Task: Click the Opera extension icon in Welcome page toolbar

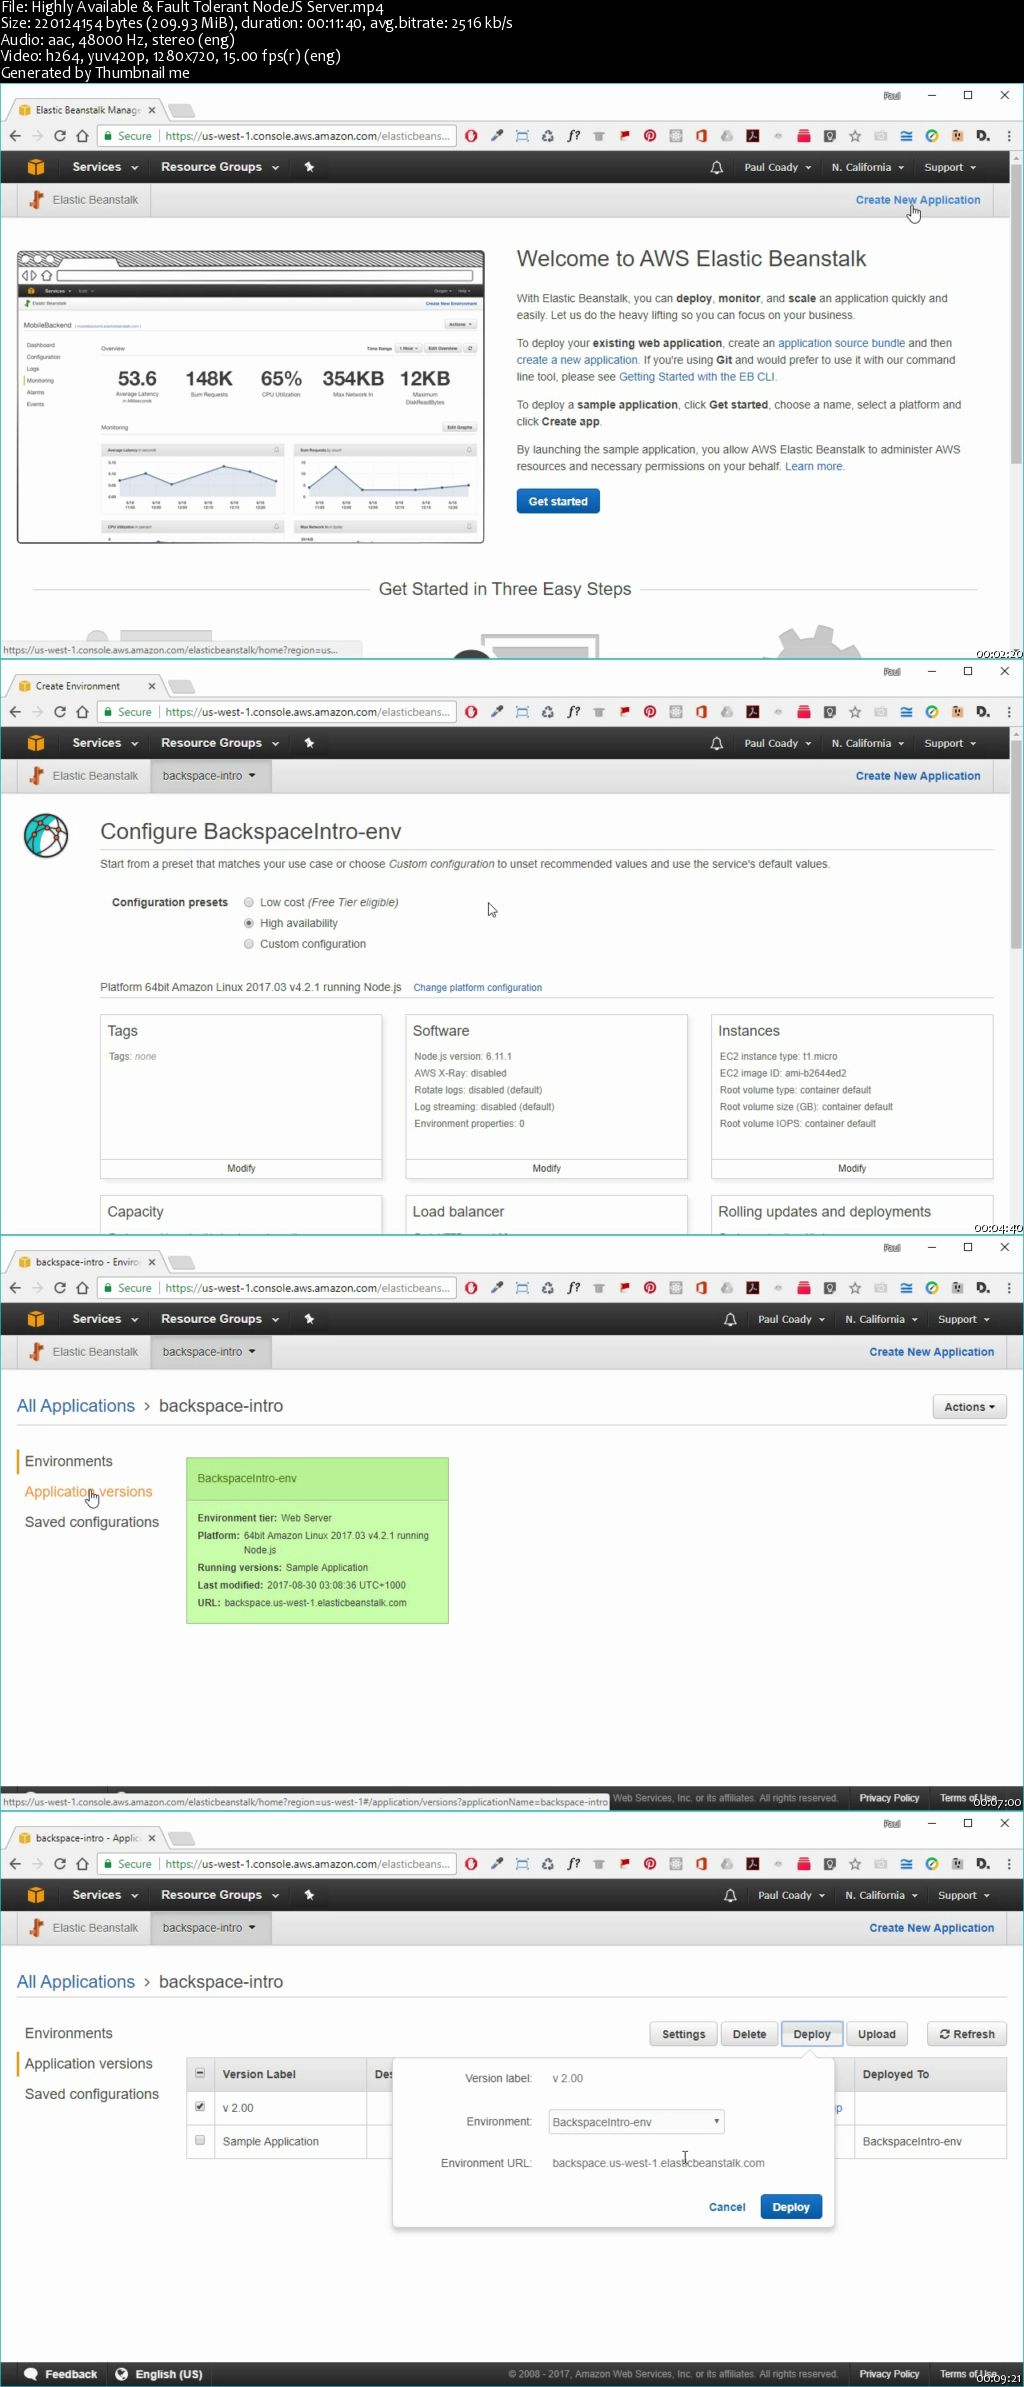Action: coord(471,136)
